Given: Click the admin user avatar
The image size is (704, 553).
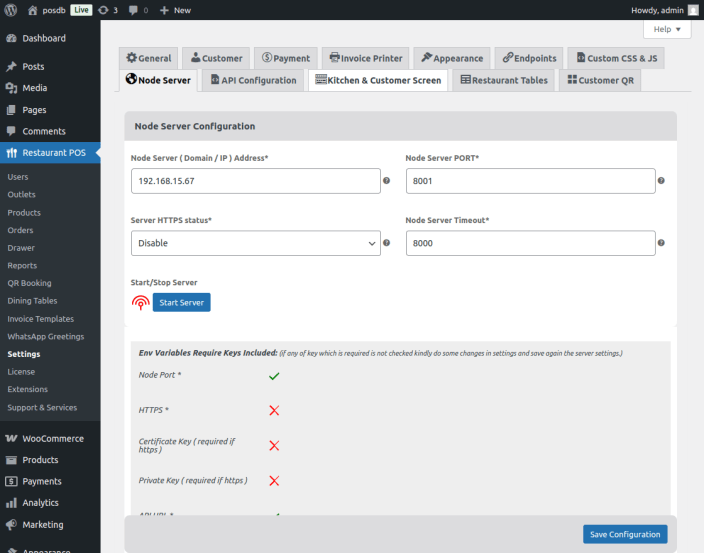Looking at the screenshot, I should tap(693, 10).
